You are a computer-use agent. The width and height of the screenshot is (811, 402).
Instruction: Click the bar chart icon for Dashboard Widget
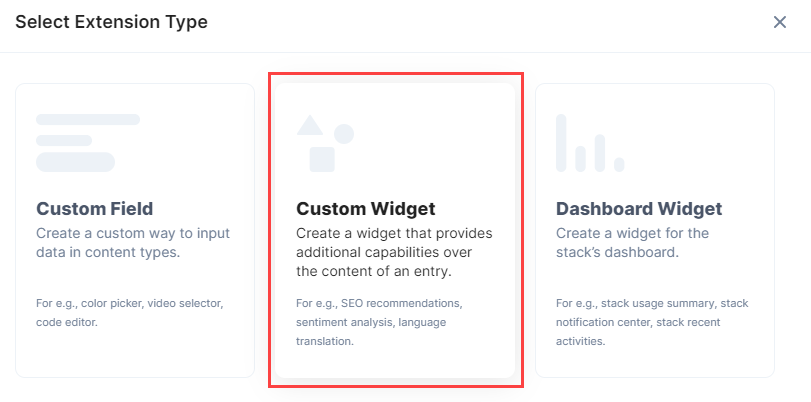(x=590, y=143)
